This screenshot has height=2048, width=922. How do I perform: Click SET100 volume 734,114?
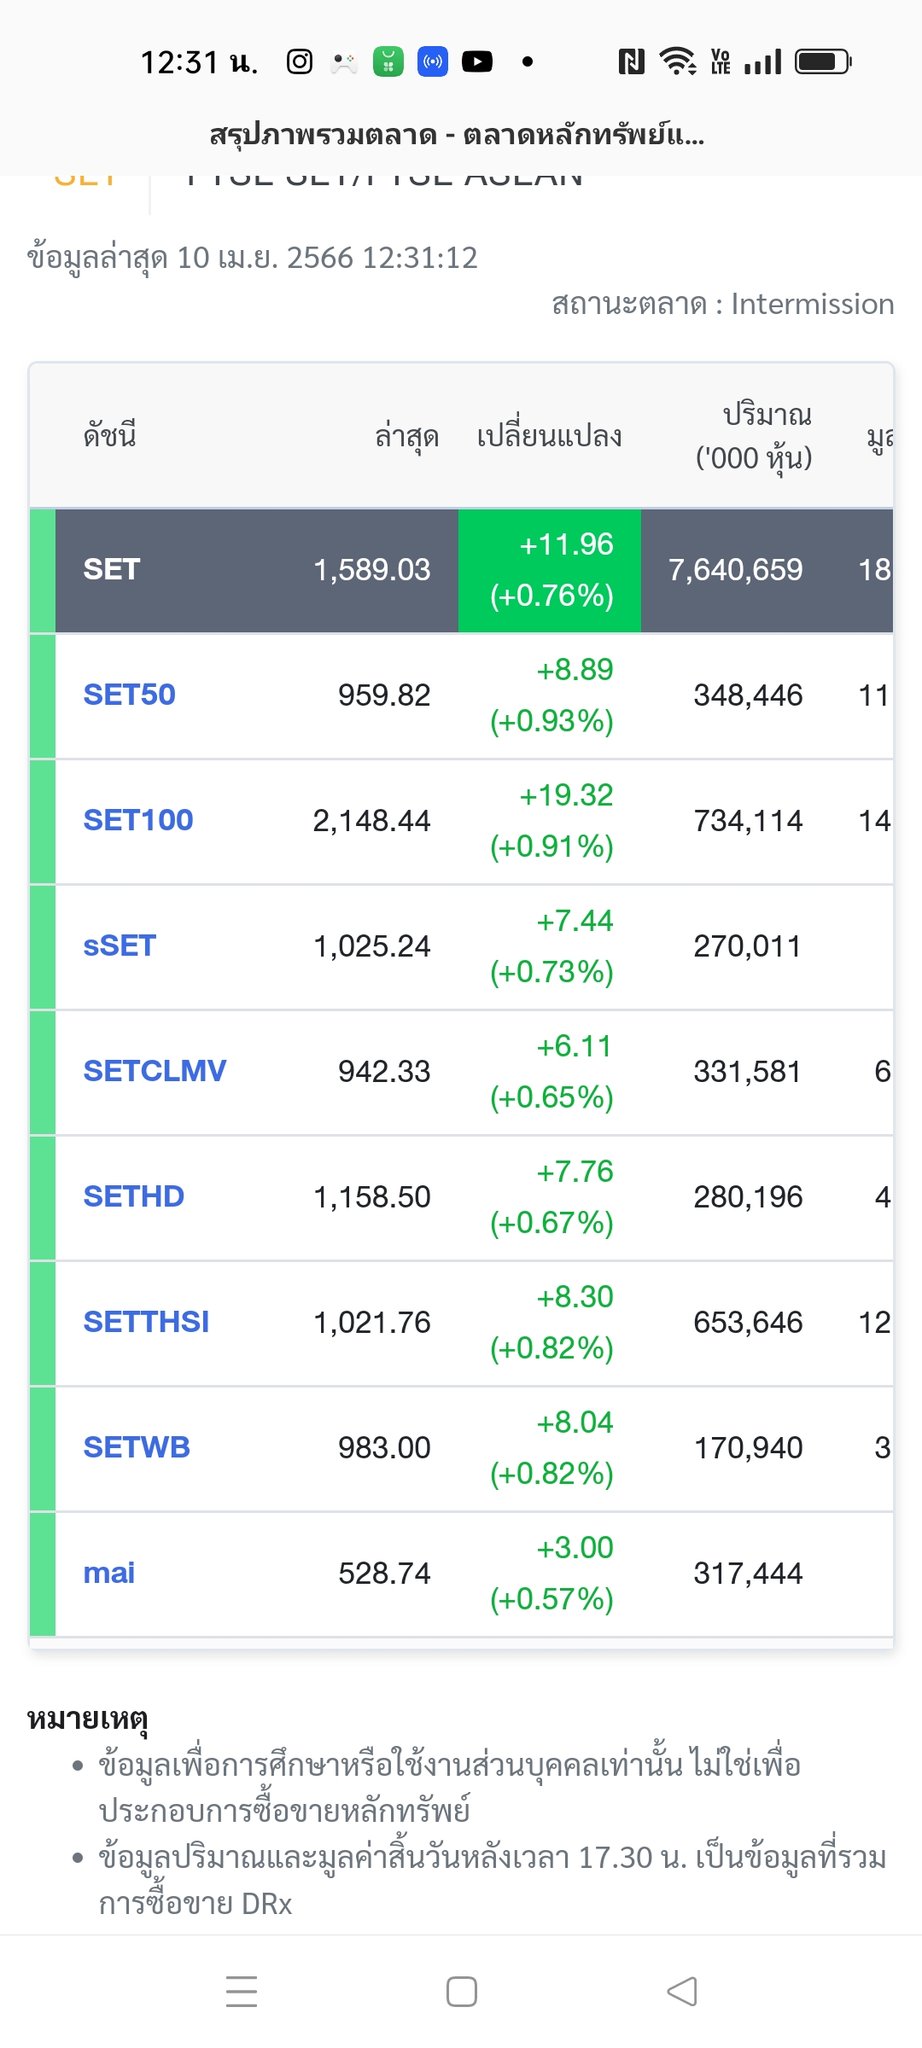coord(748,820)
